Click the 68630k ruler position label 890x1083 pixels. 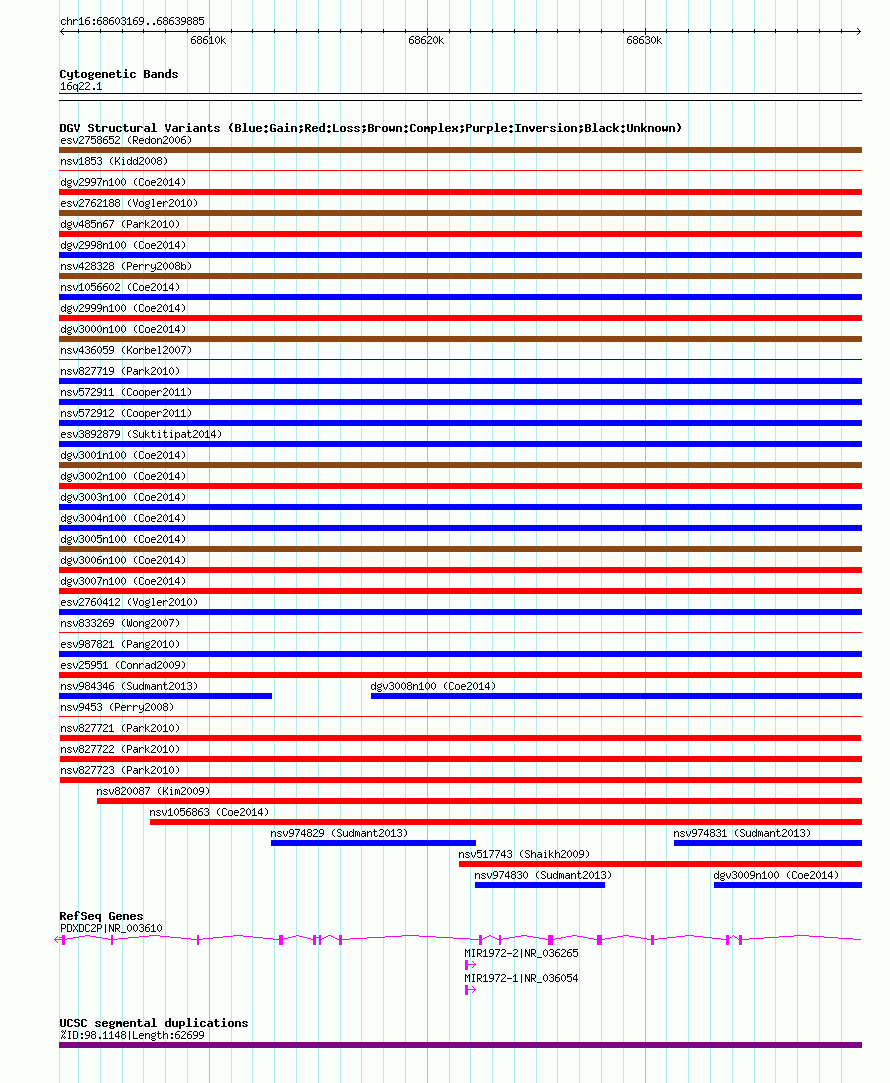644,40
